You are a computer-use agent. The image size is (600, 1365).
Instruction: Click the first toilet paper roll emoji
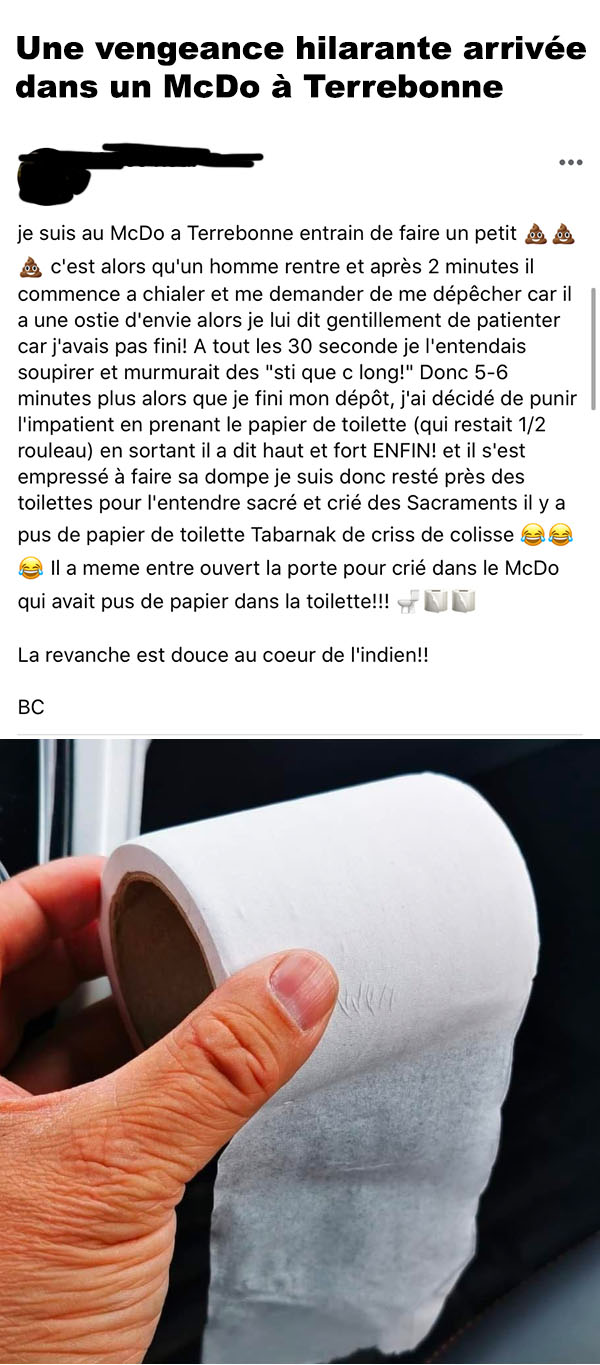point(436,601)
